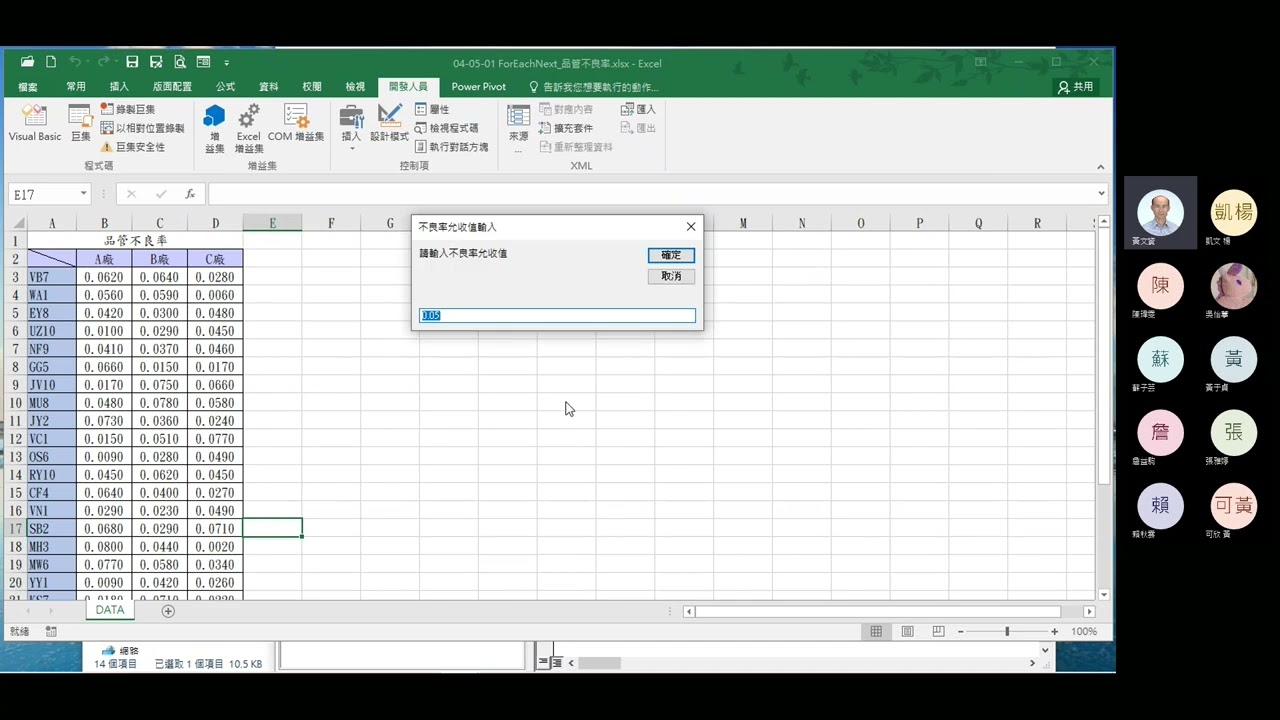Create new workbook from quick access toolbar
The image size is (1280, 720).
click(50, 62)
